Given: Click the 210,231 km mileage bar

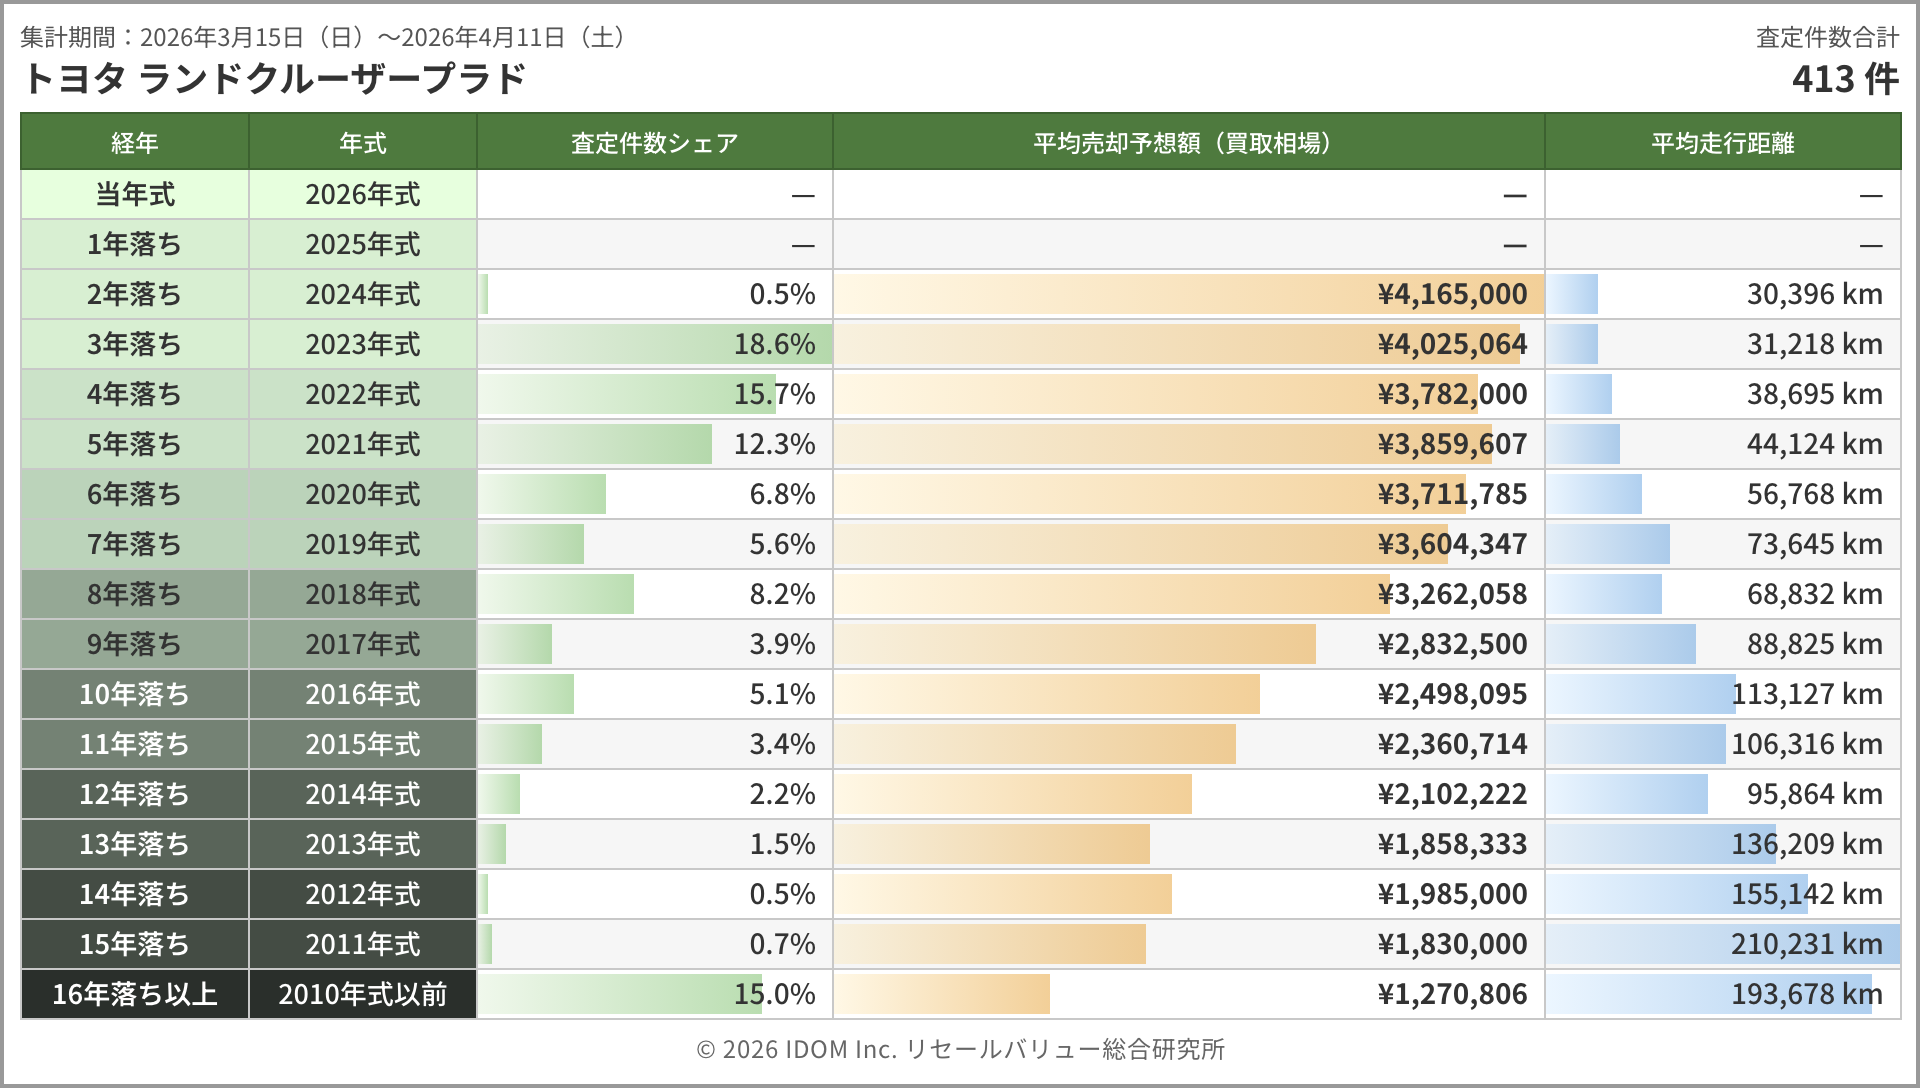Looking at the screenshot, I should (x=1722, y=944).
